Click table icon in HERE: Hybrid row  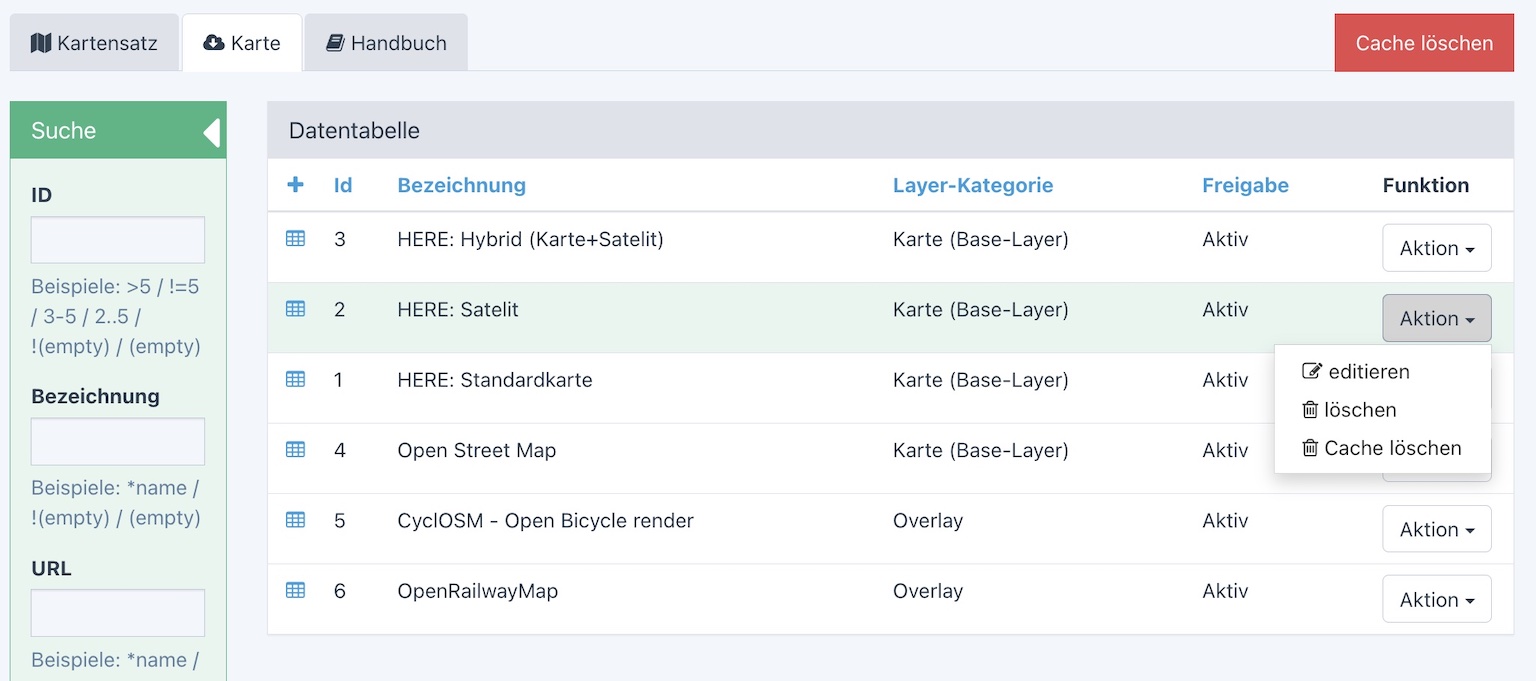pyautogui.click(x=295, y=239)
